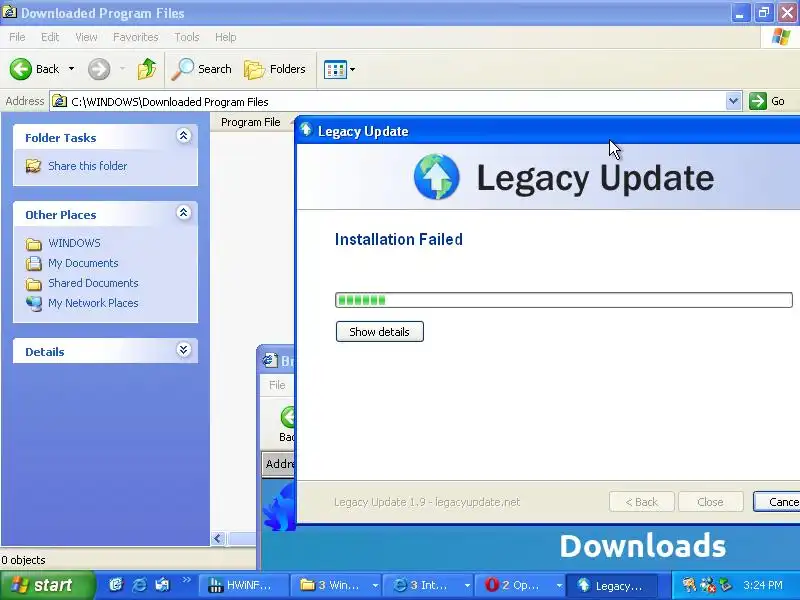Click the My Network Places icon

point(34,303)
